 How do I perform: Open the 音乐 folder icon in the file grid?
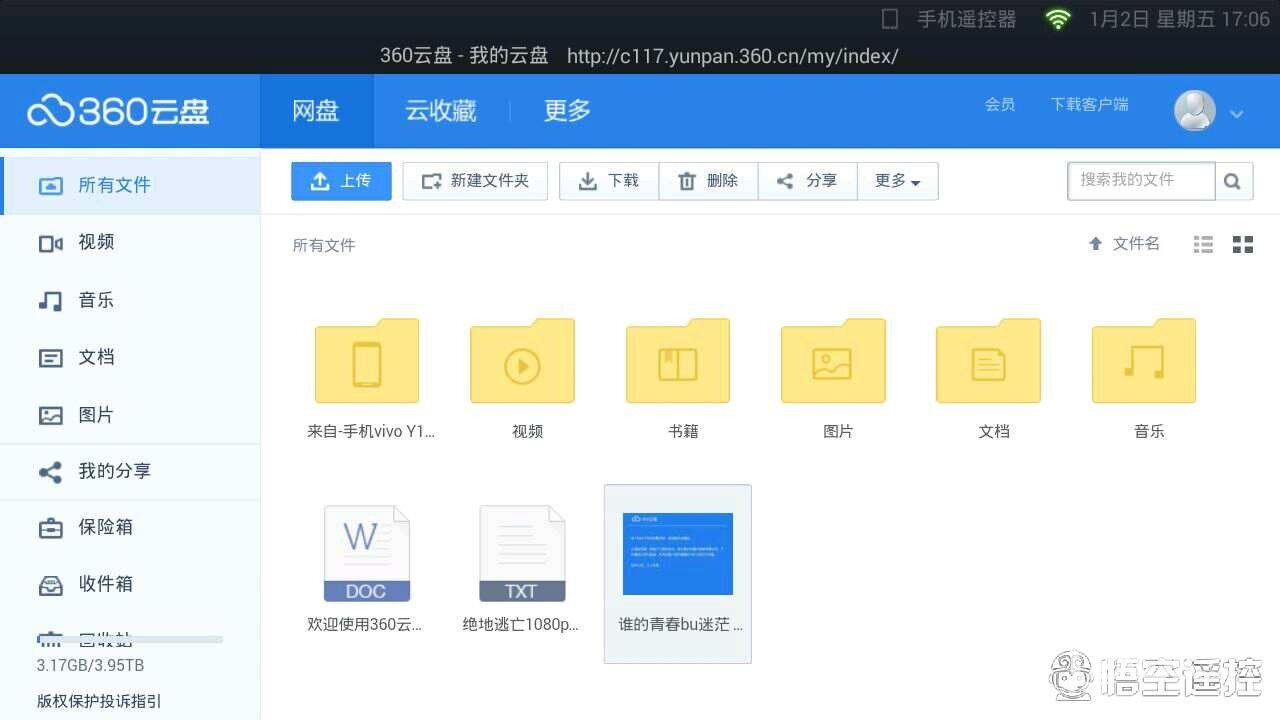[x=1144, y=361]
